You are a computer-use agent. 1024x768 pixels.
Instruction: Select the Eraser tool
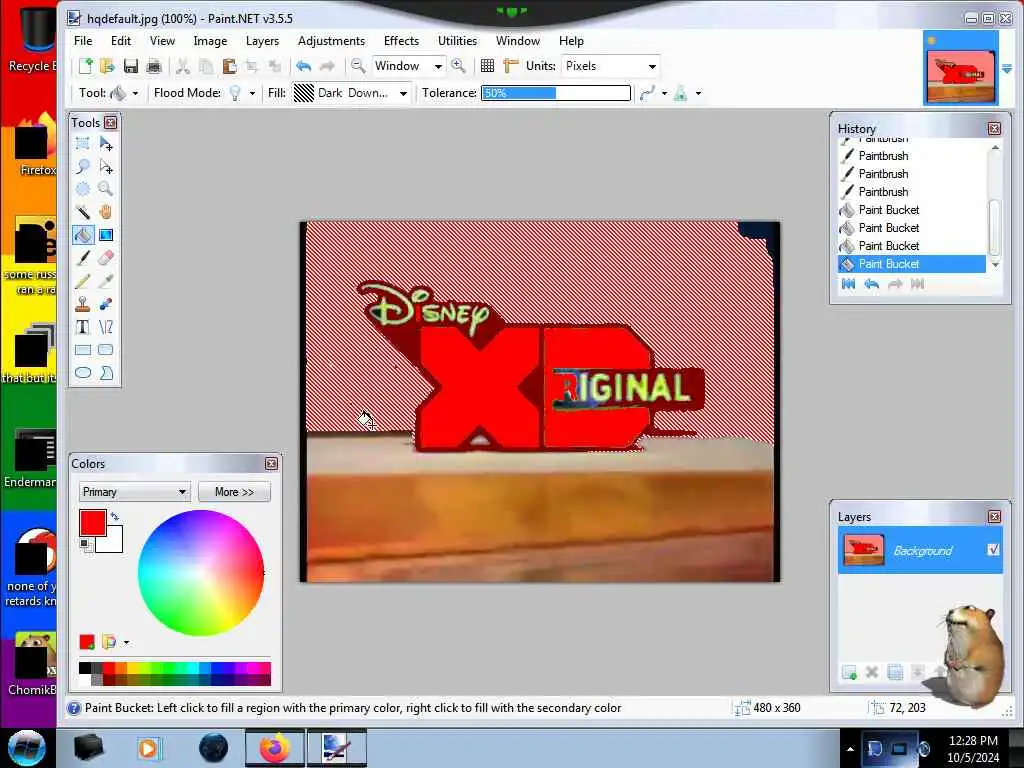click(106, 258)
